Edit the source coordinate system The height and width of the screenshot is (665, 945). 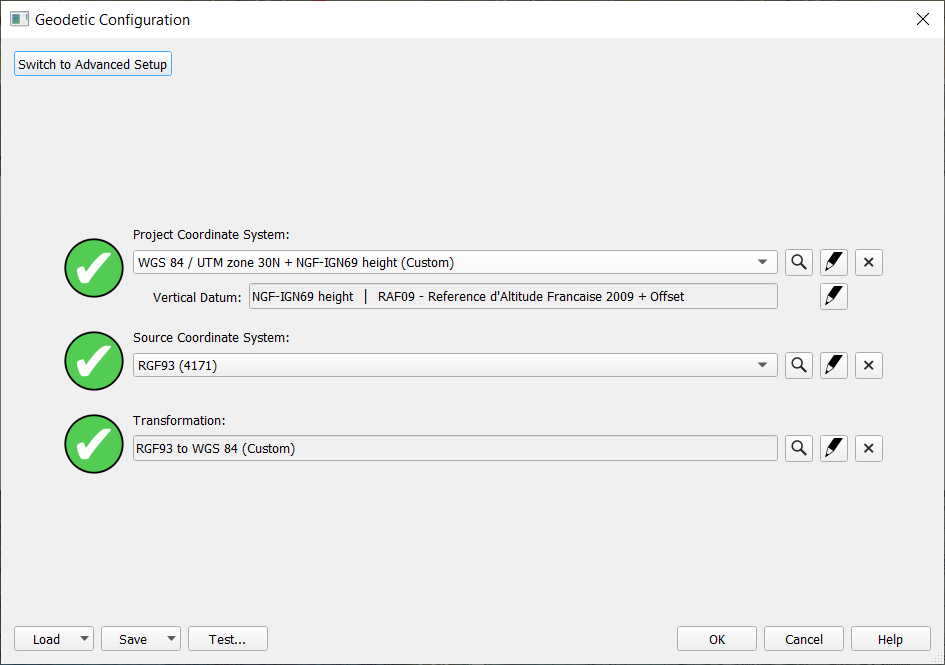[x=834, y=365]
